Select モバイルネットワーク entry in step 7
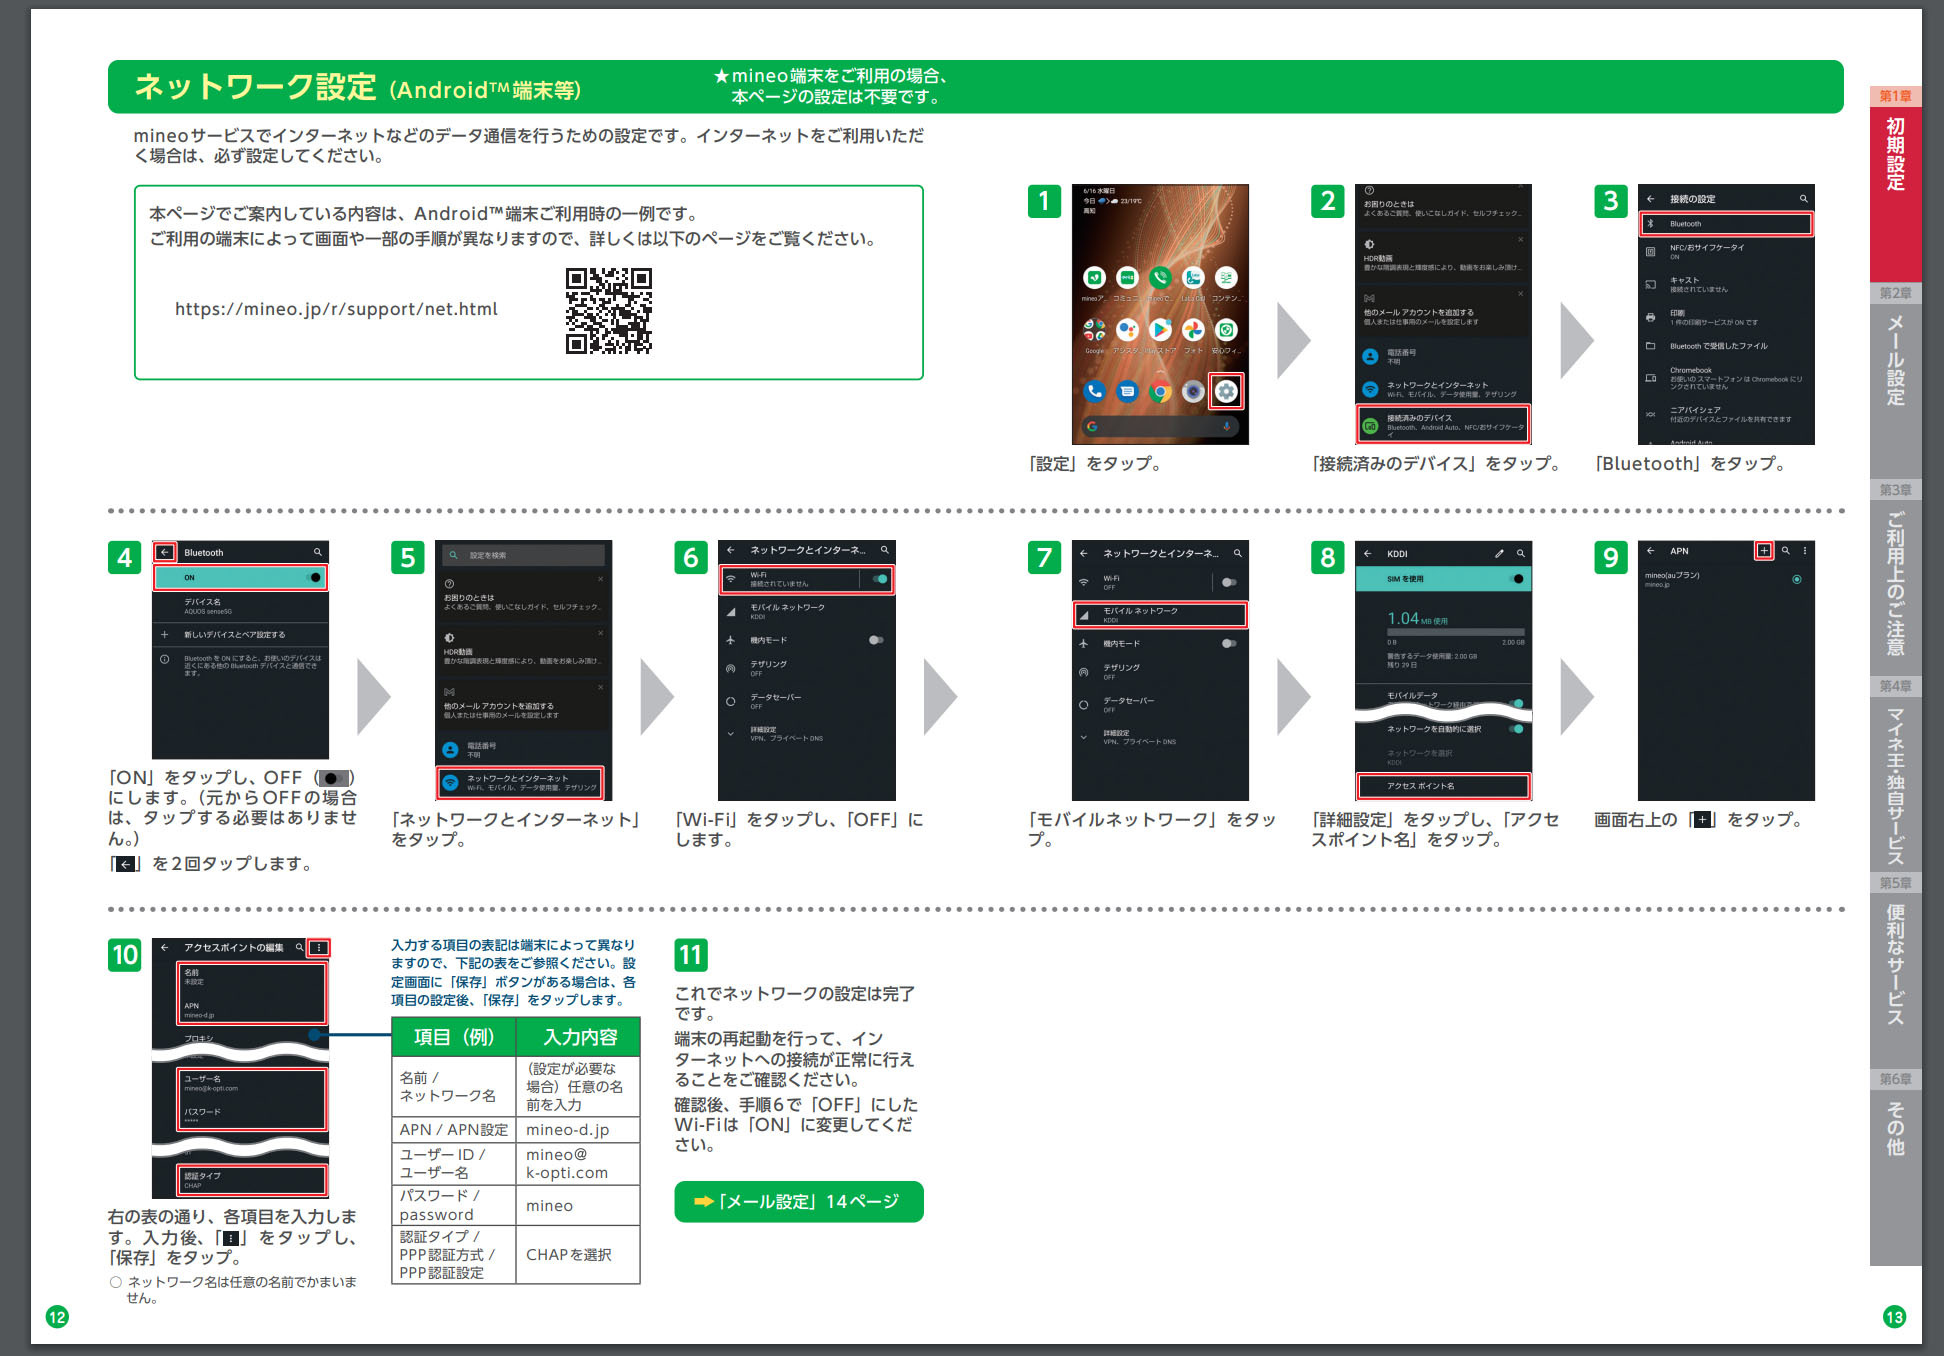 pos(1160,614)
